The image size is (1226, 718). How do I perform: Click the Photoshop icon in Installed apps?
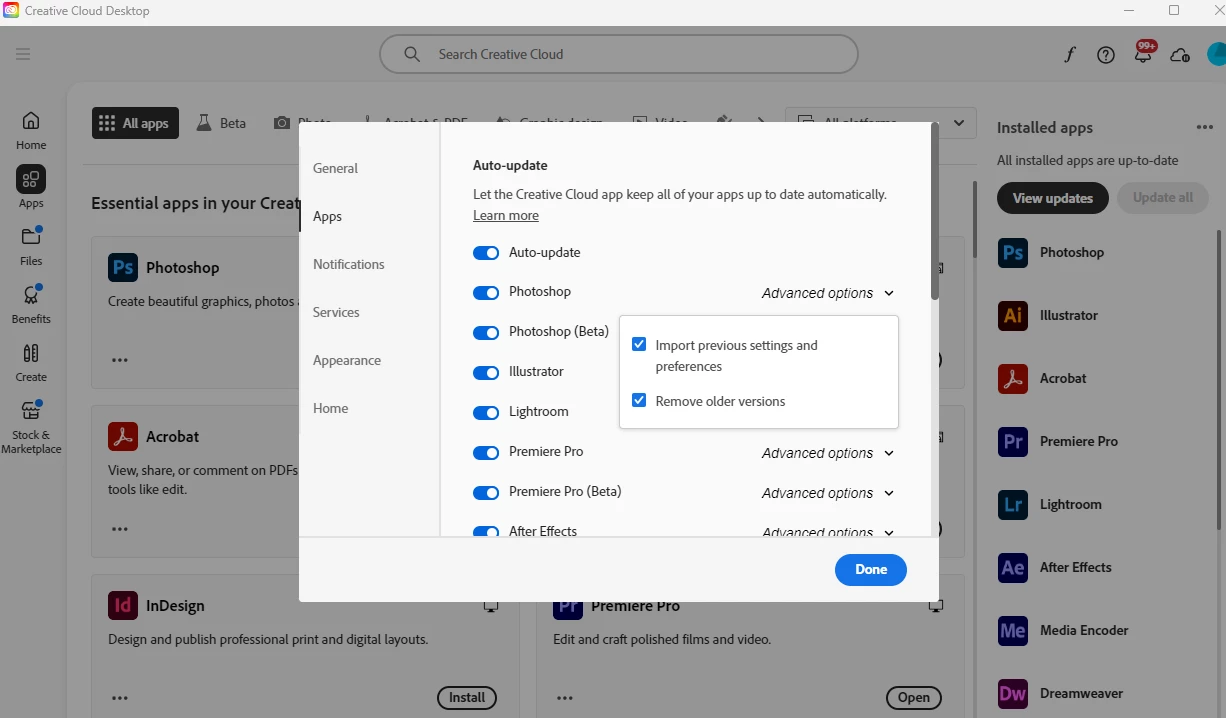point(1013,252)
